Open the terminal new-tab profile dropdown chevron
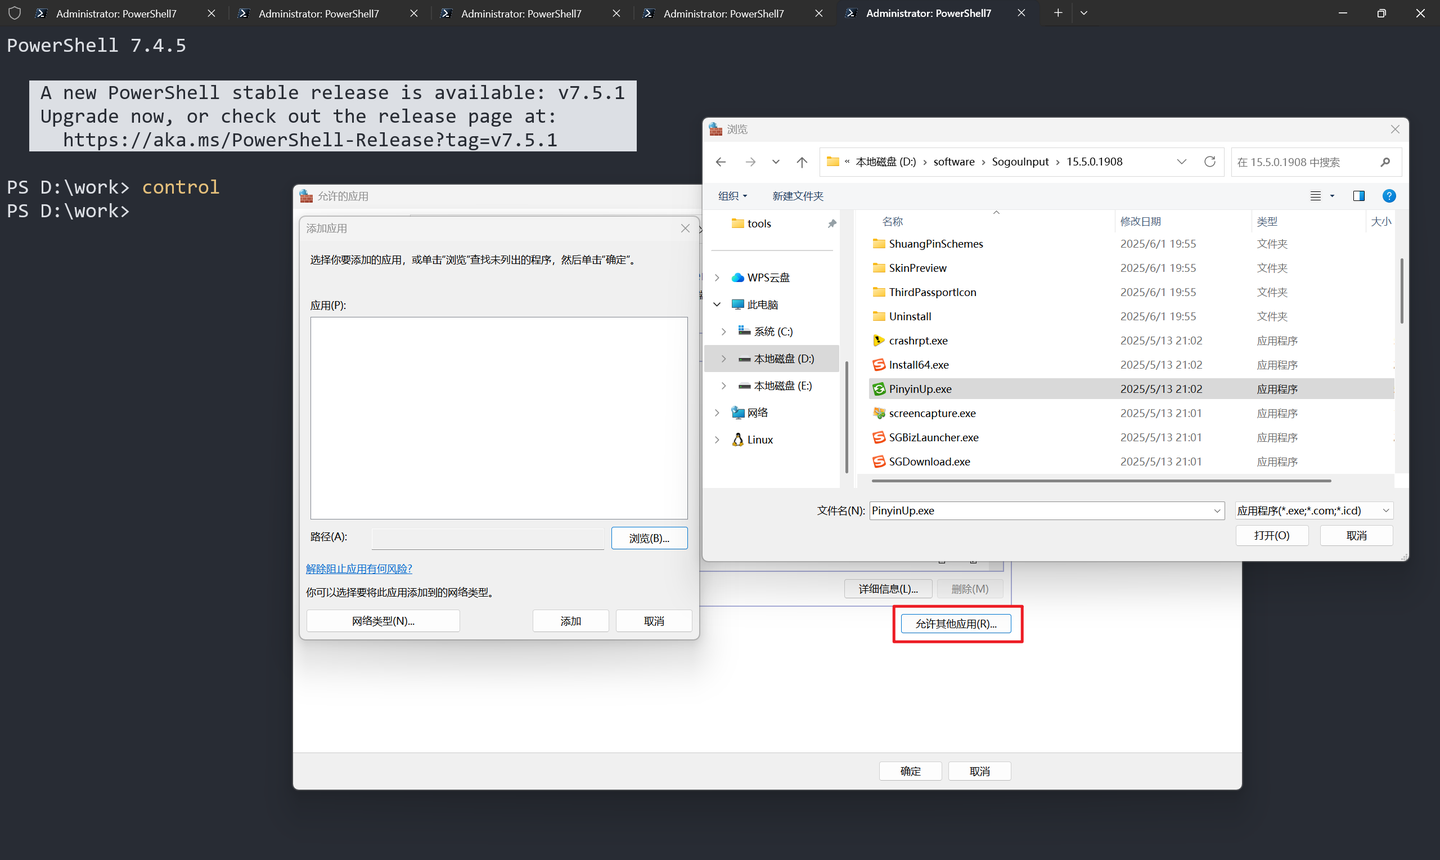 [x=1084, y=13]
